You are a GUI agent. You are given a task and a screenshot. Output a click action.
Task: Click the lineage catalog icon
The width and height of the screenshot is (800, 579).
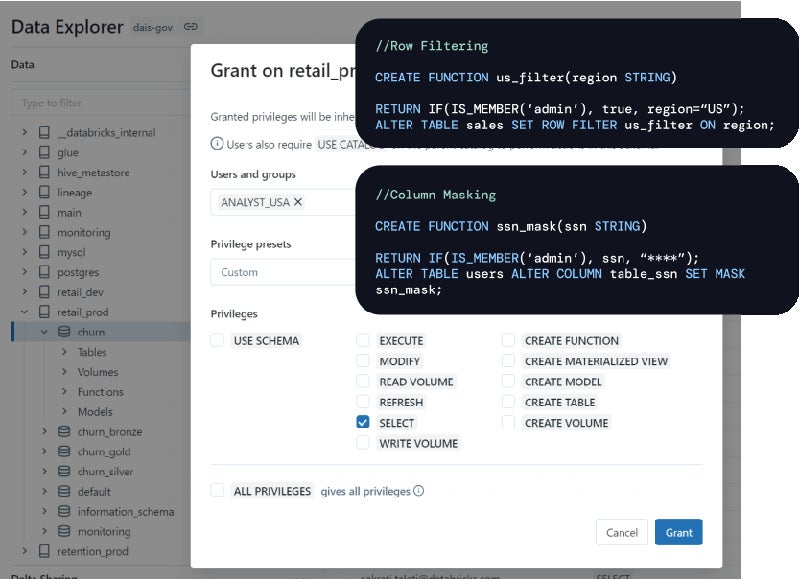point(44,192)
